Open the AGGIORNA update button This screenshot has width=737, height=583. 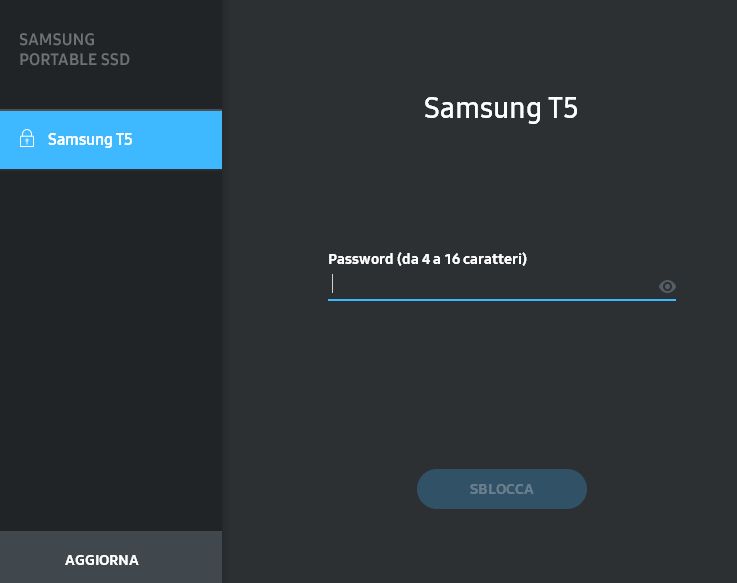[x=111, y=557]
